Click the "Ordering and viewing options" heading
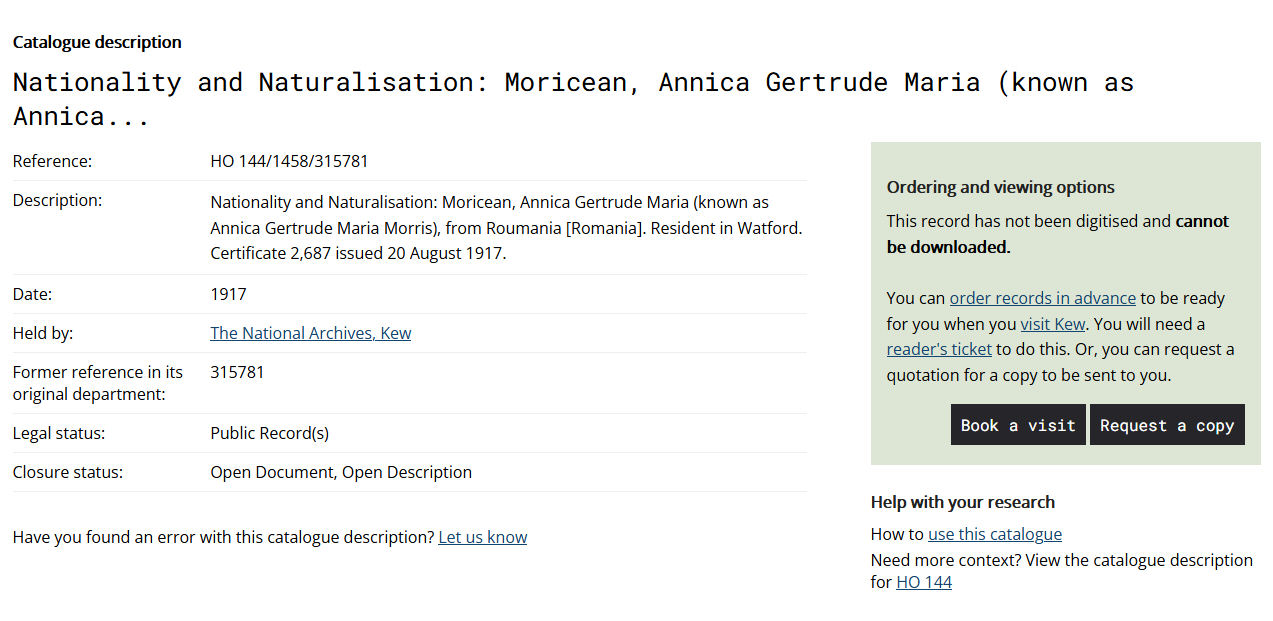Screen dimensions: 1273x621 coord(1001,187)
